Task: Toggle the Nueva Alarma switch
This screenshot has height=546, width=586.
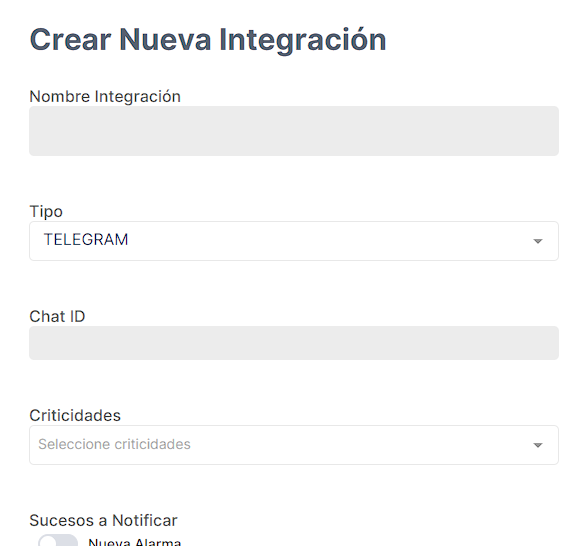Action: tap(58, 540)
